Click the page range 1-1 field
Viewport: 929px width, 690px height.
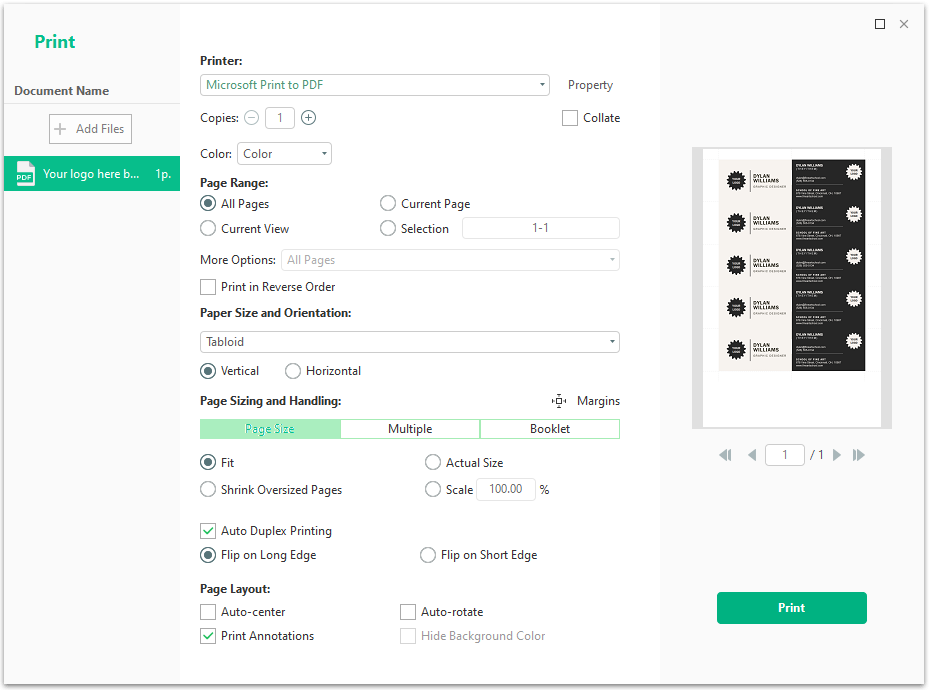pyautogui.click(x=541, y=228)
